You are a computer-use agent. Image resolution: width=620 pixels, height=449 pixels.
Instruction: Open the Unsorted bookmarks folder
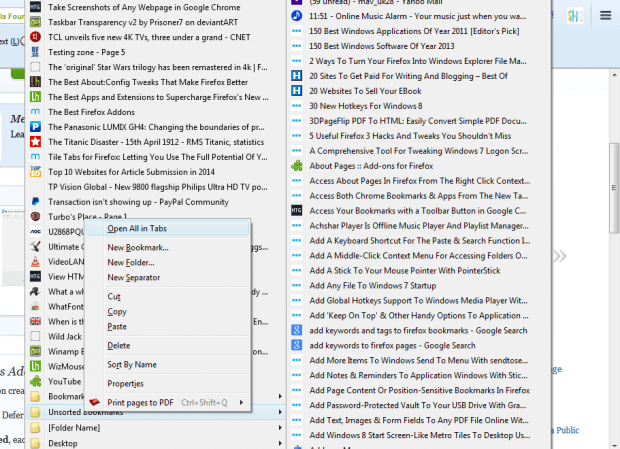pos(85,412)
